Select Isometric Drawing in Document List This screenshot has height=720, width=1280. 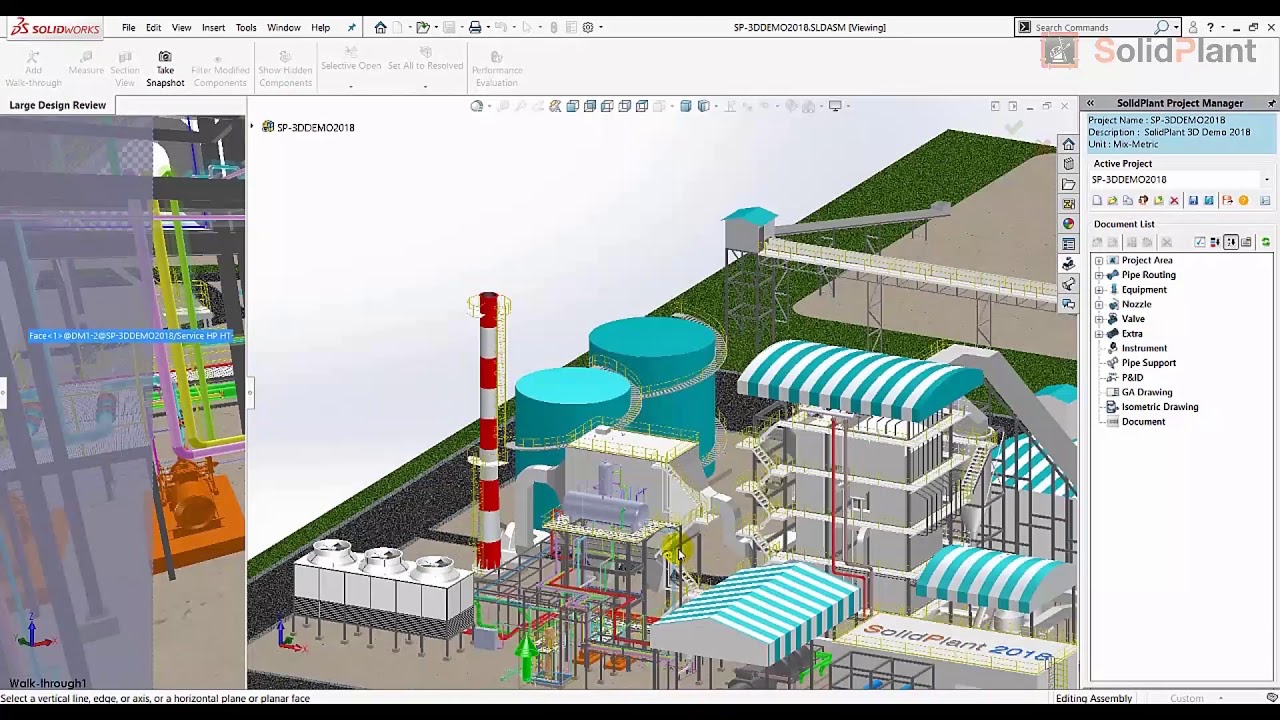click(1159, 407)
